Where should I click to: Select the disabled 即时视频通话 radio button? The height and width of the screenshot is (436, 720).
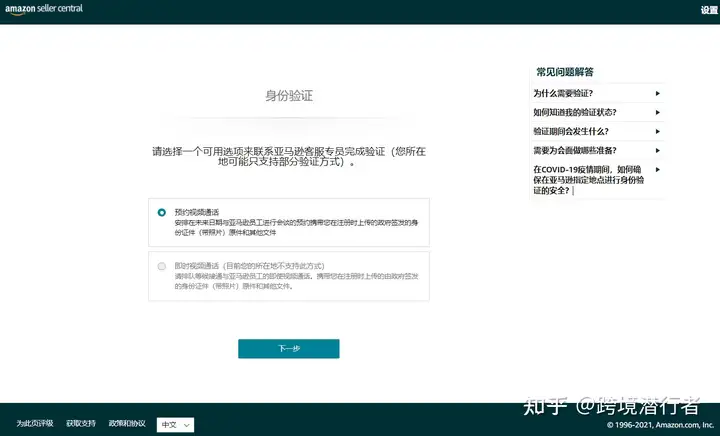coord(162,266)
